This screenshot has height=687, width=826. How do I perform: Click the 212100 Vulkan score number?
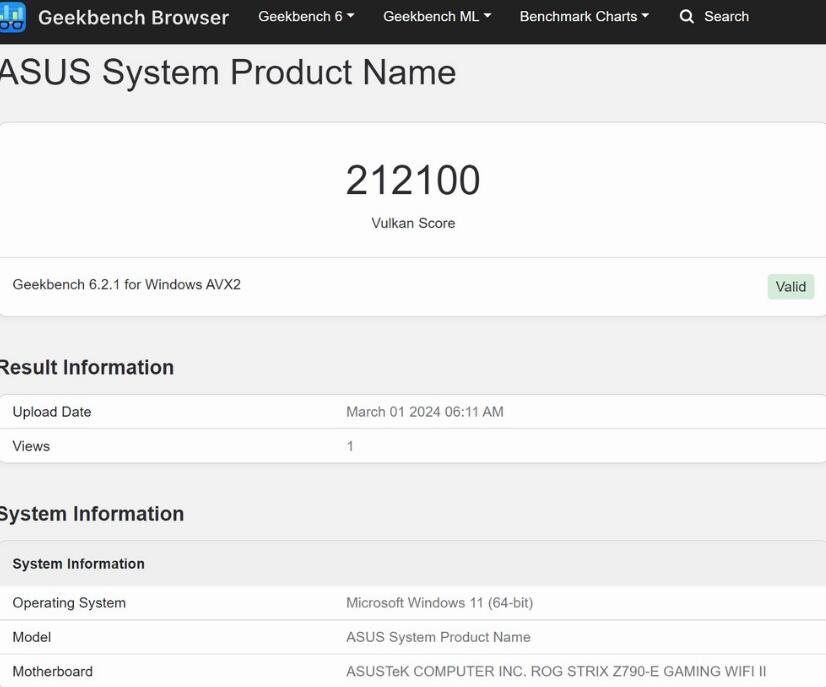pos(413,180)
